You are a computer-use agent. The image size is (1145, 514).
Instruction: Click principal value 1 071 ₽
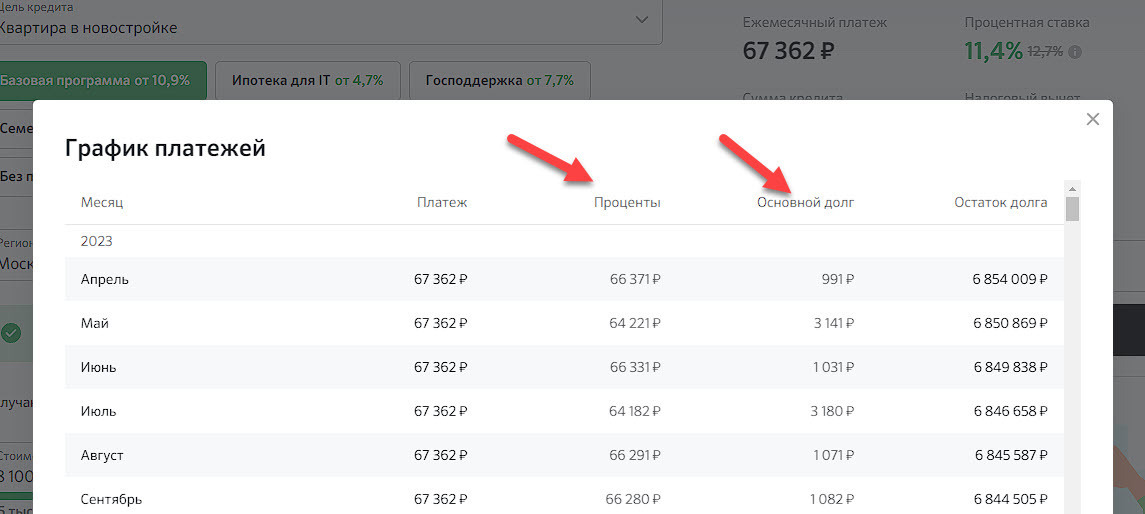point(833,456)
